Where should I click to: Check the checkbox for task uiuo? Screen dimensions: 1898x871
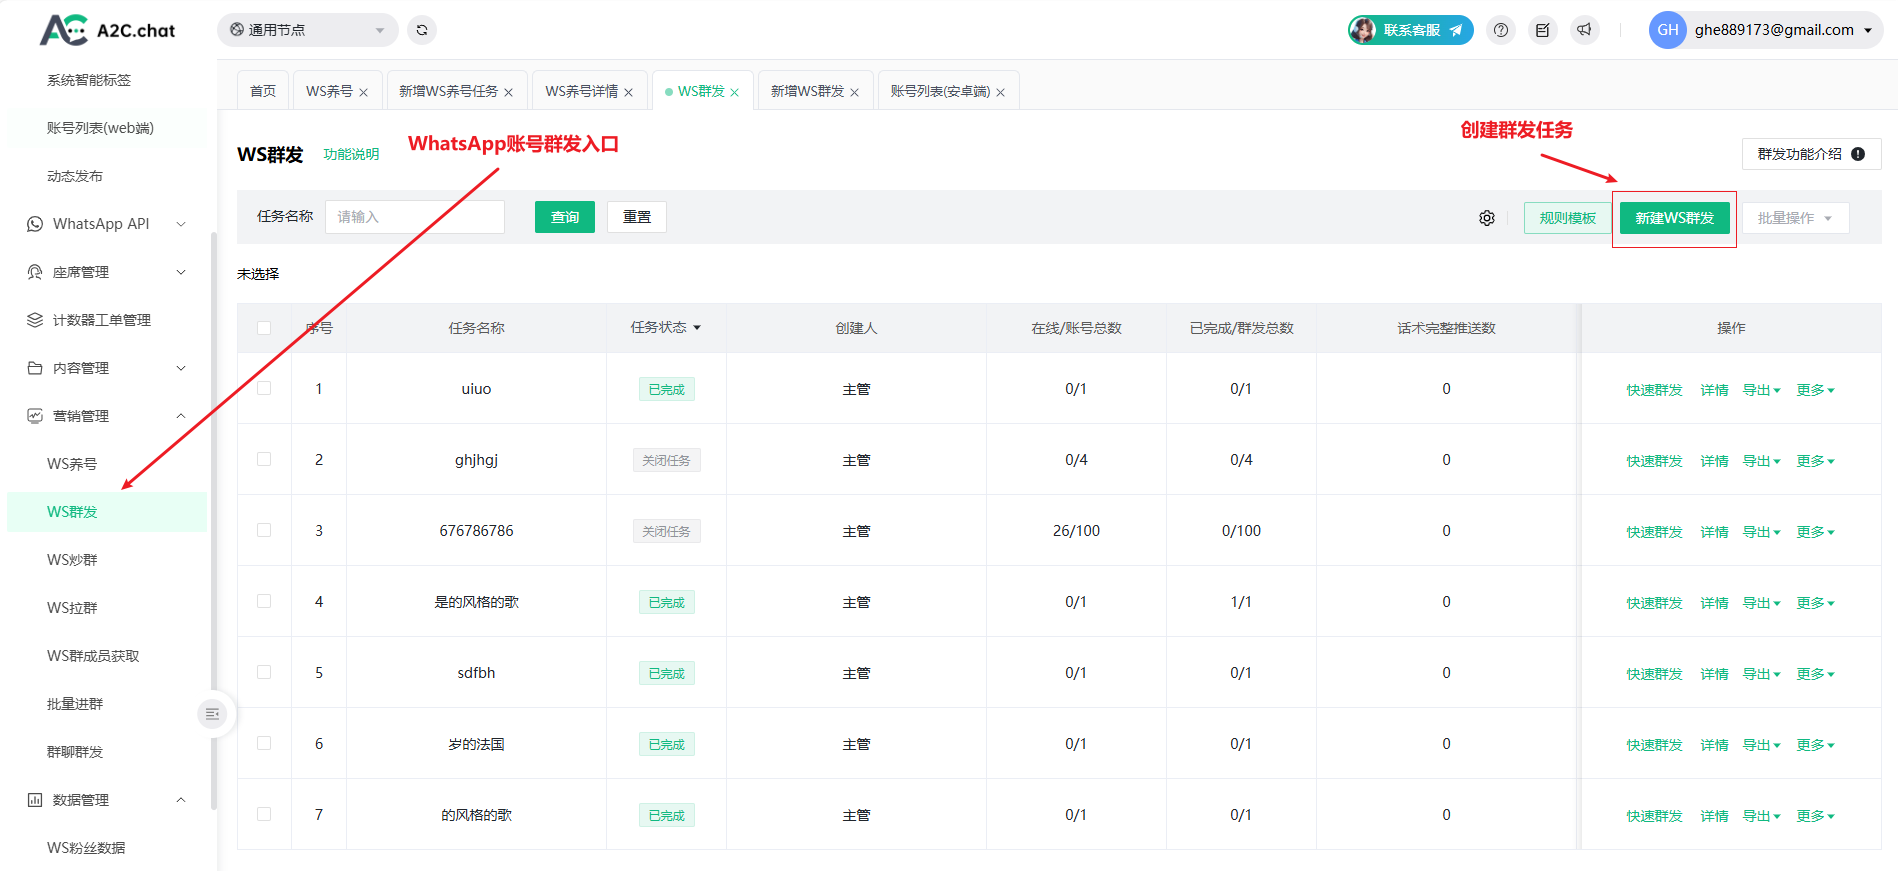pyautogui.click(x=264, y=388)
